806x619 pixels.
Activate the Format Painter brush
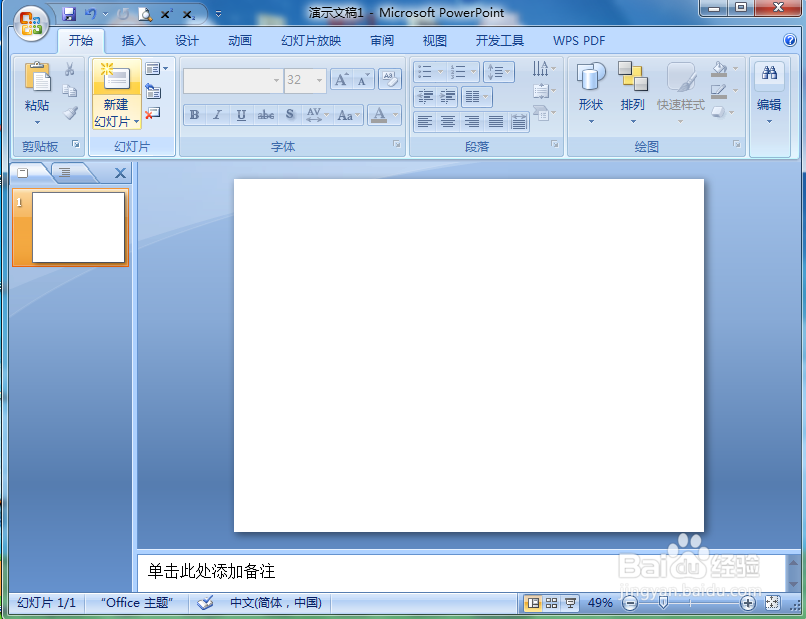[x=70, y=113]
